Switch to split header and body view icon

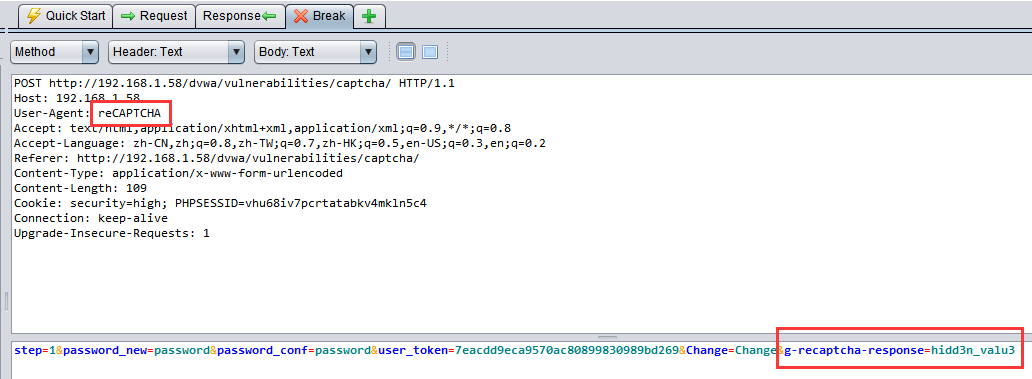click(x=407, y=52)
